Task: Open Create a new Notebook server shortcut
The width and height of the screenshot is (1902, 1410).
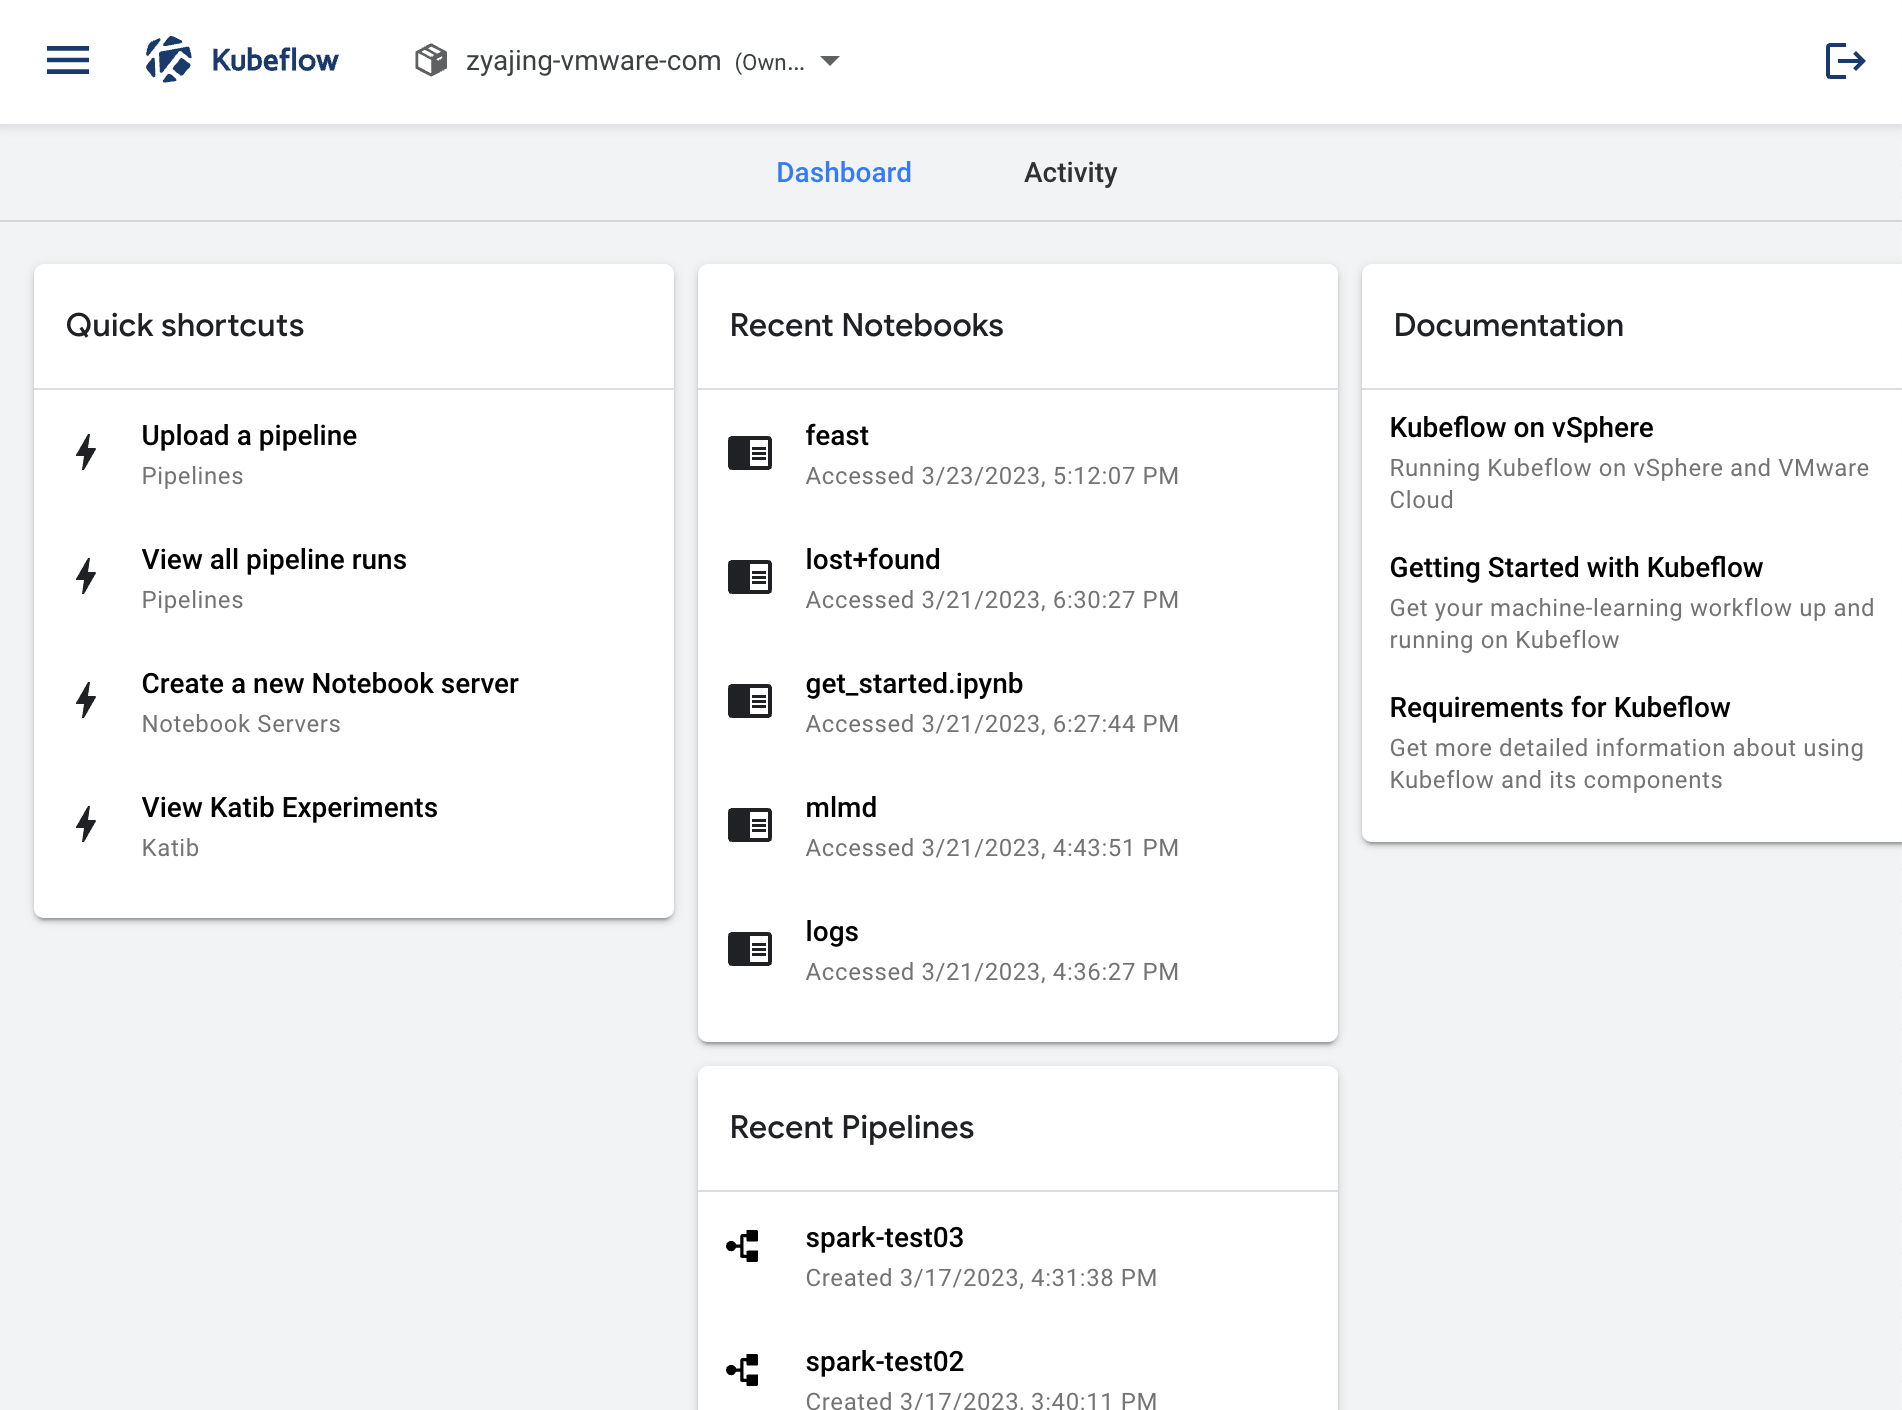Action: [330, 684]
